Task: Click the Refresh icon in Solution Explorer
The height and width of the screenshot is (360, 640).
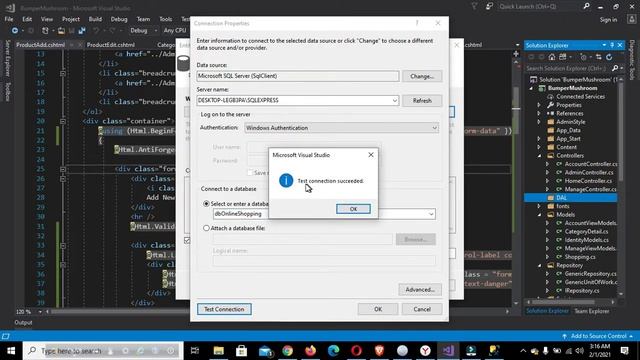Action: (609, 57)
